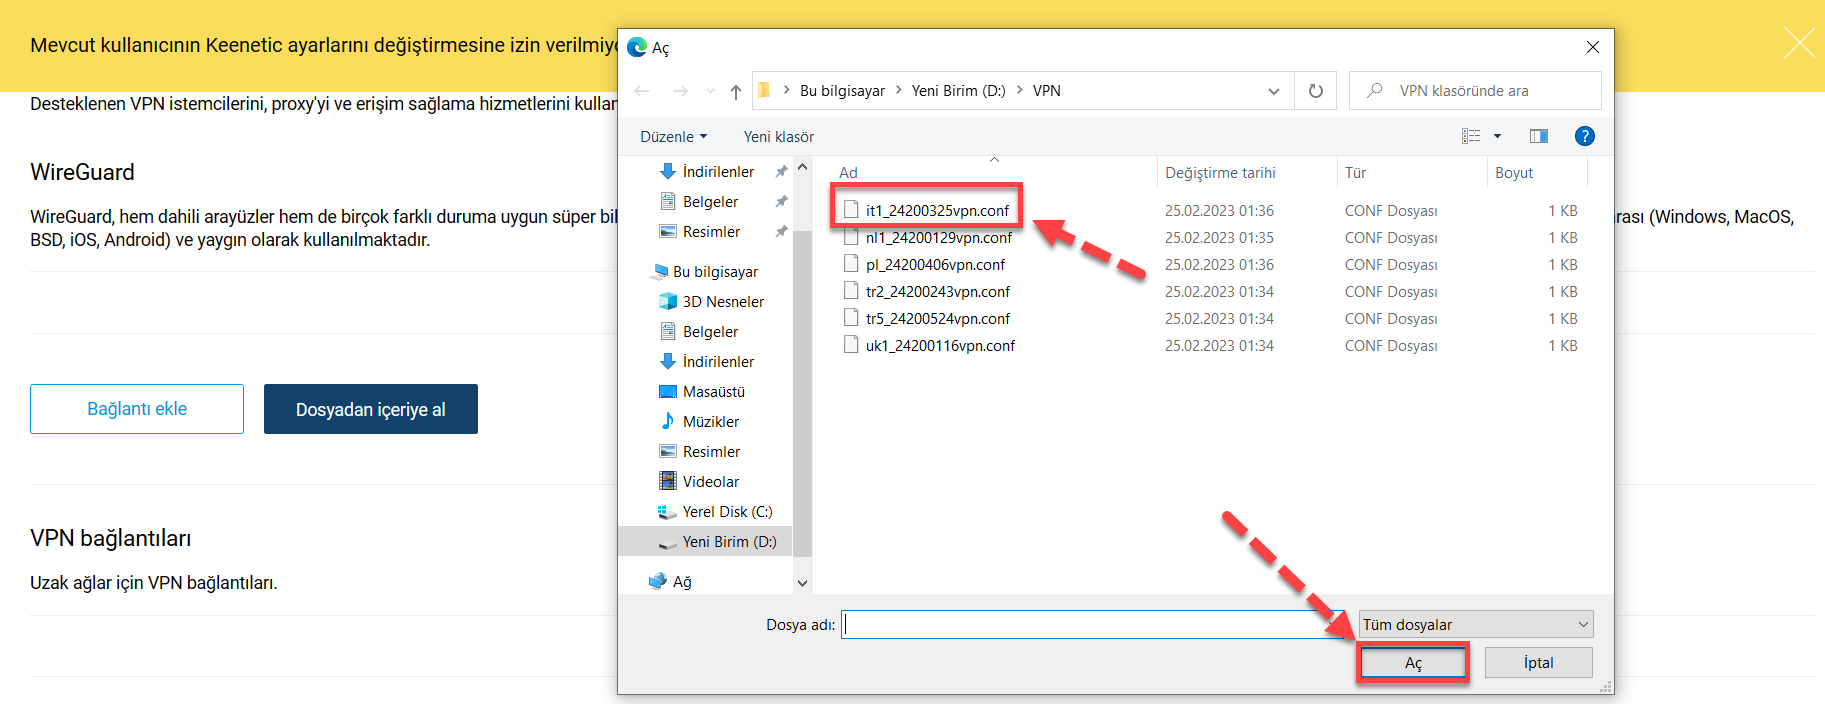Select file uk1_24200116vpn.conf

940,346
